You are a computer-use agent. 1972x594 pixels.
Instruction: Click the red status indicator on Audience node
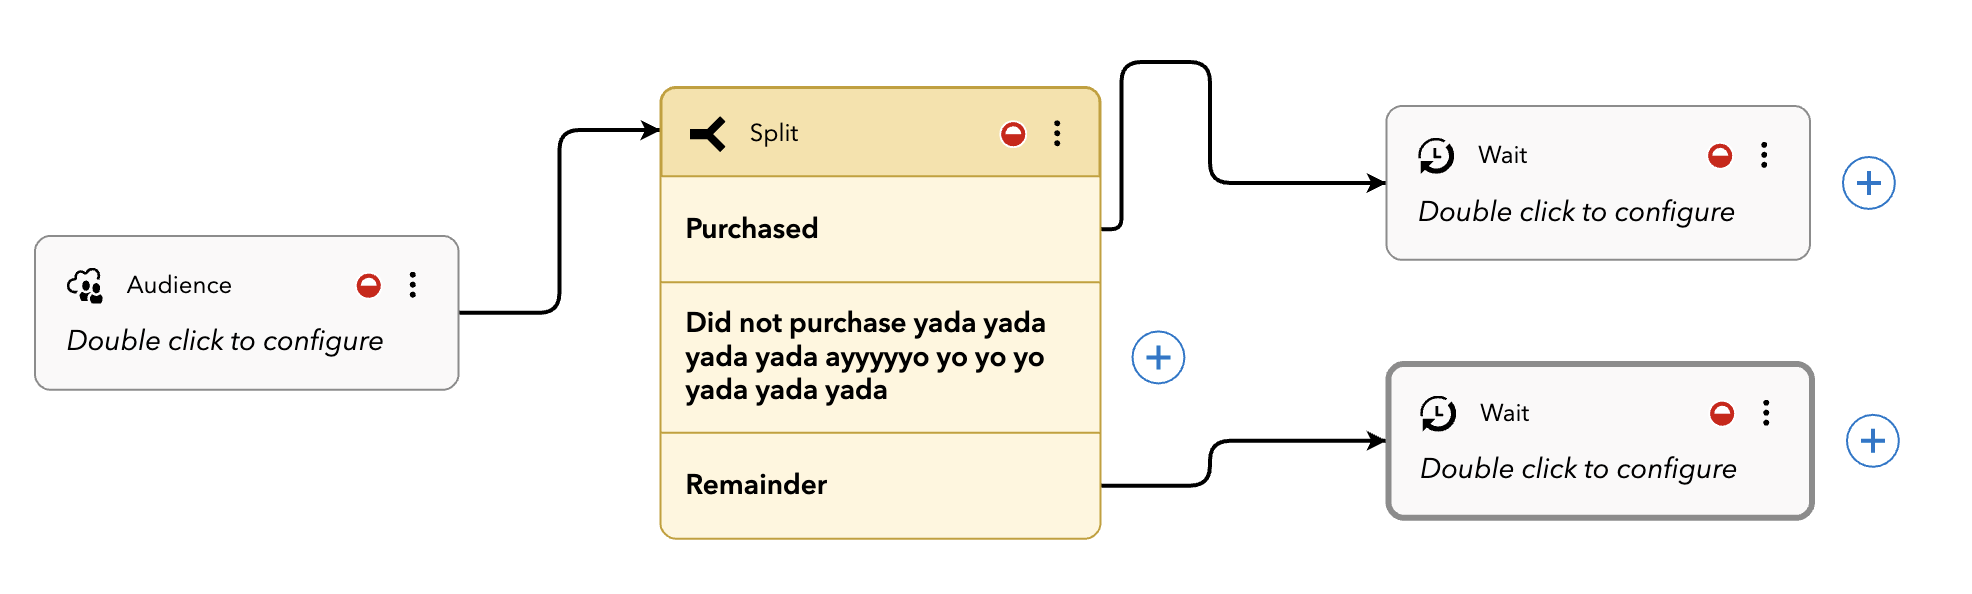pos(369,286)
